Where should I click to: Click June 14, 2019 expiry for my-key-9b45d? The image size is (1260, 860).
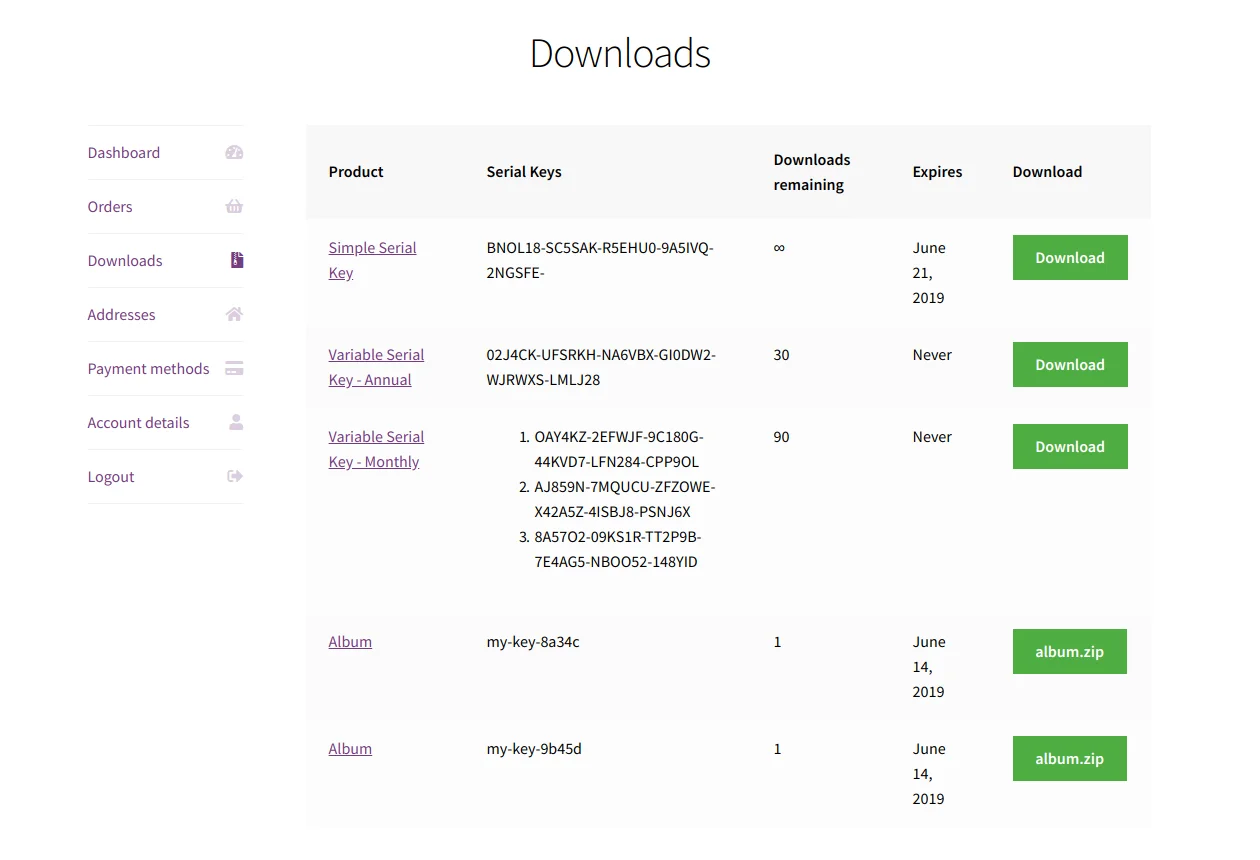pos(929,774)
